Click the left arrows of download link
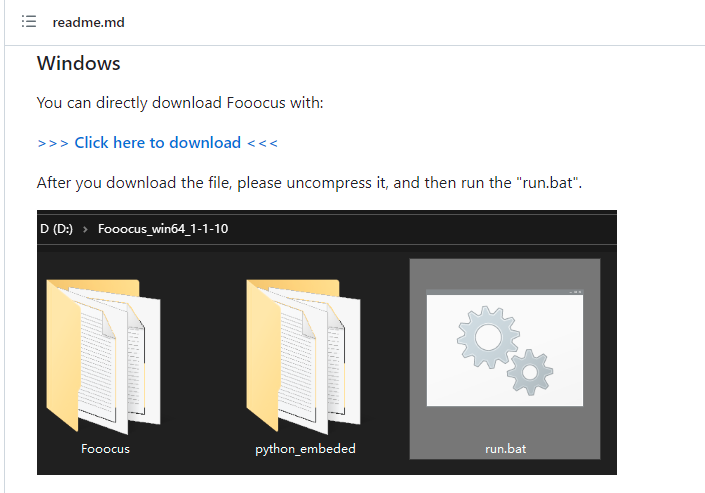The image size is (705, 493). [x=53, y=143]
